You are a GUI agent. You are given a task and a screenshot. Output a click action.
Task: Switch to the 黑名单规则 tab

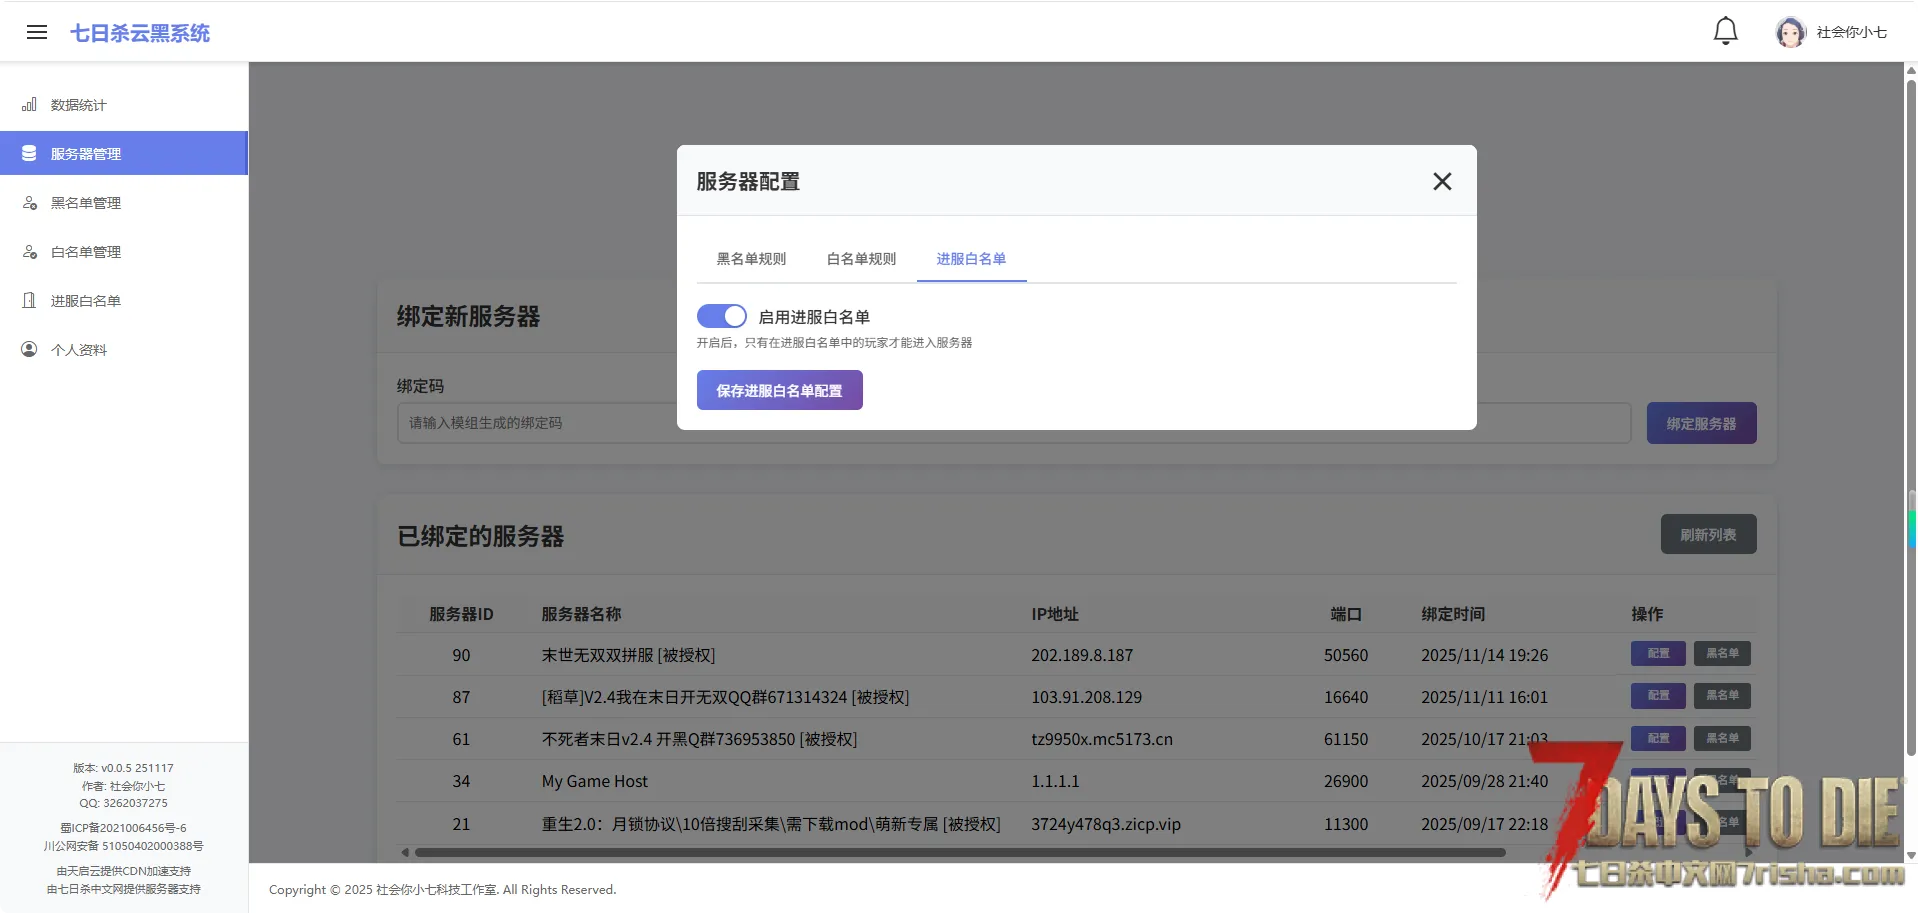point(751,259)
